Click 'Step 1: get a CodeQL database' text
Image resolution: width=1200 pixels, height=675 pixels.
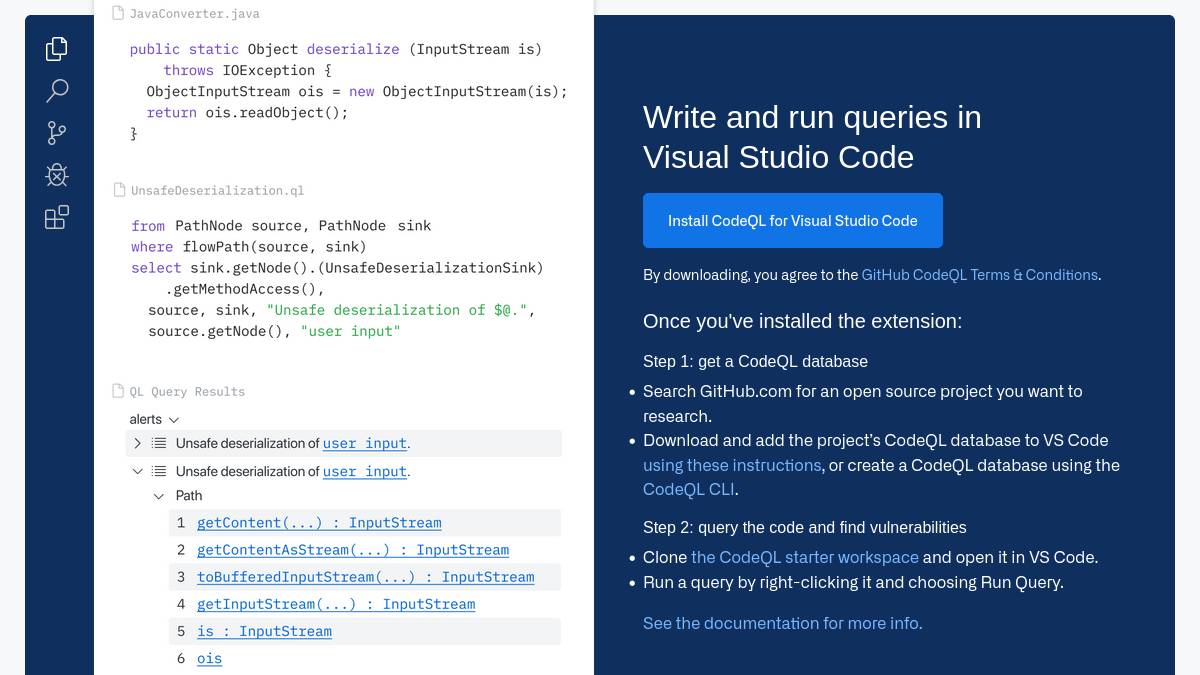coord(755,361)
